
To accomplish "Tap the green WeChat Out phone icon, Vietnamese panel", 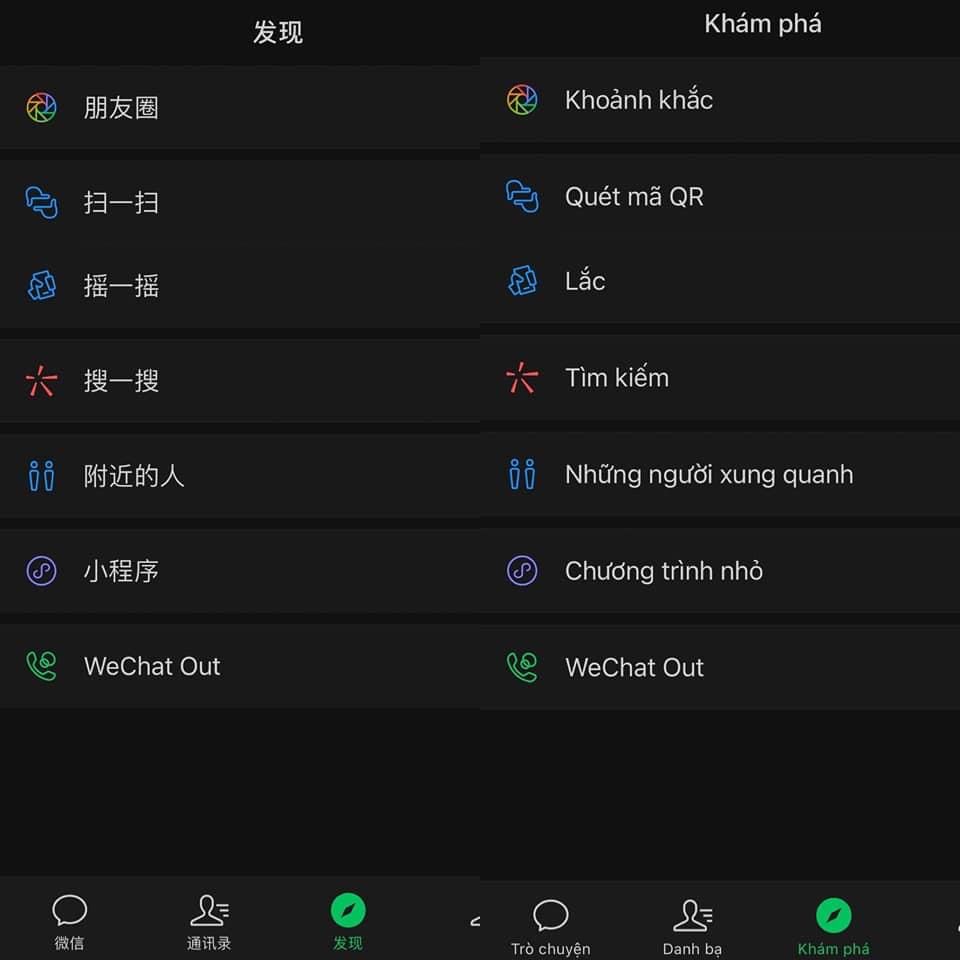I will pos(522,667).
